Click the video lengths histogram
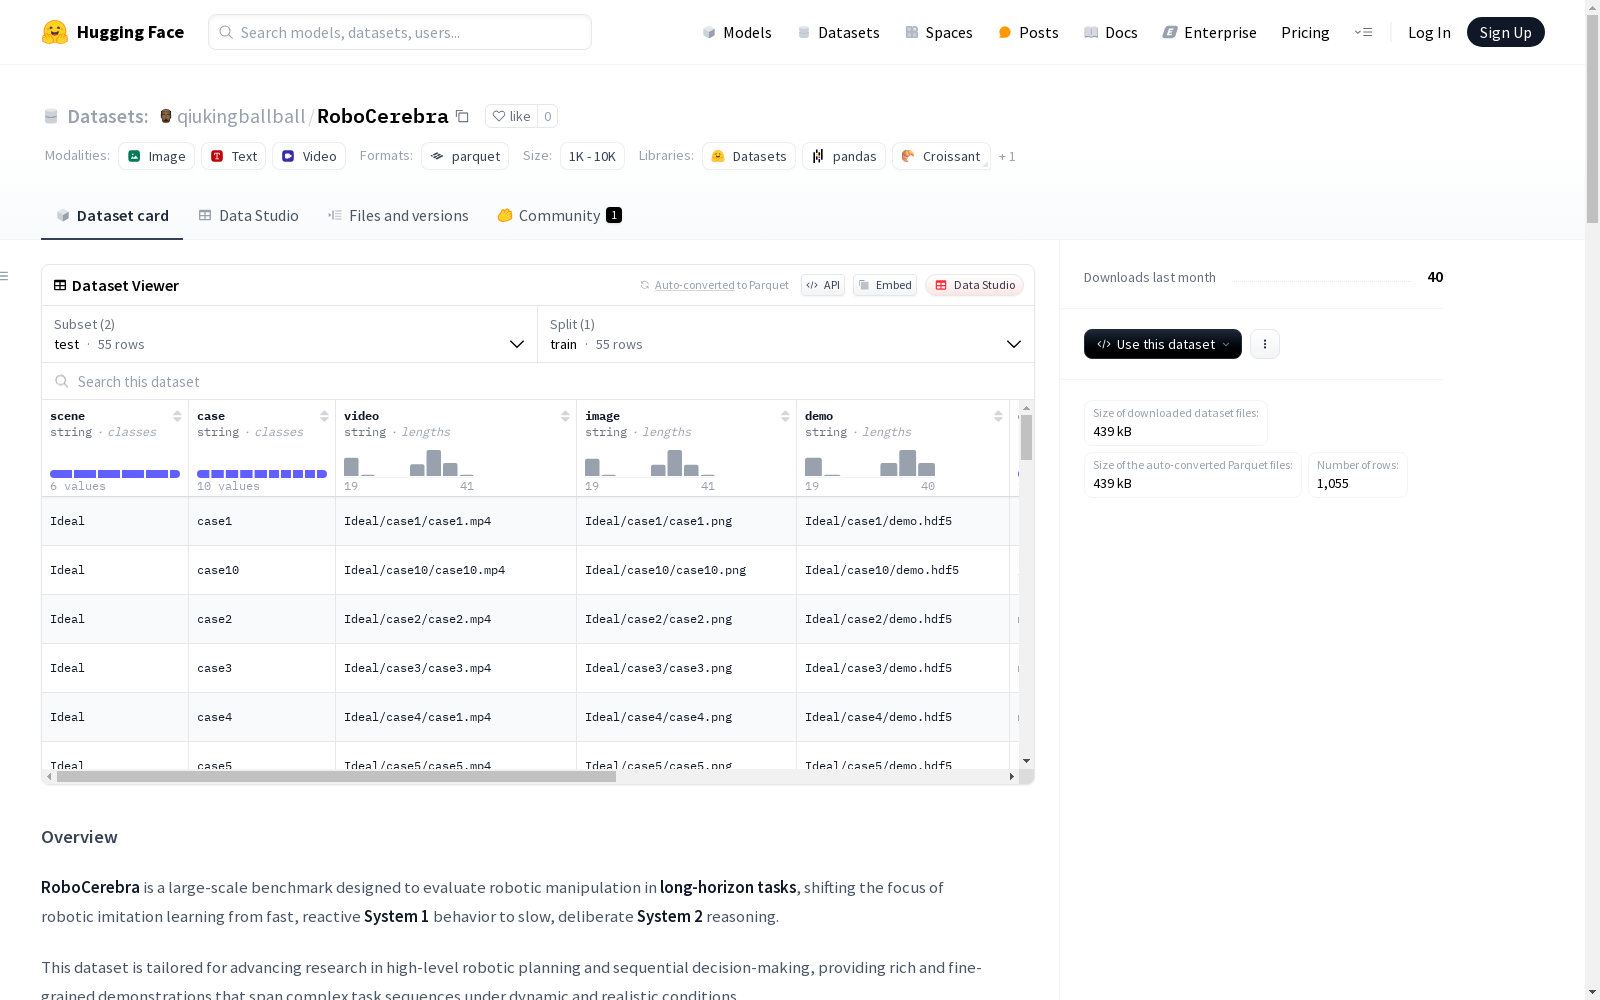Screen dimensions: 1600x1000 [409, 463]
